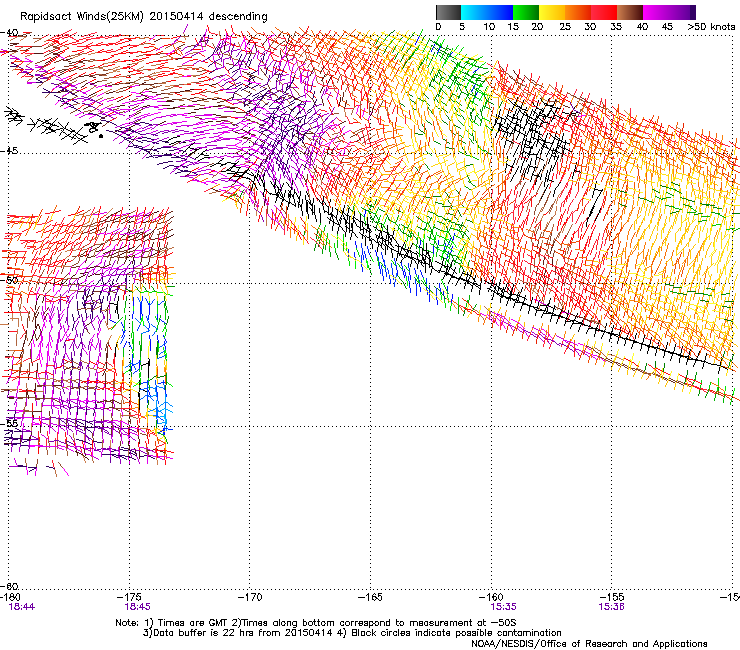The height and width of the screenshot is (650, 740).
Task: Click the yellow 20-25 knots color segment
Action: pos(552,12)
